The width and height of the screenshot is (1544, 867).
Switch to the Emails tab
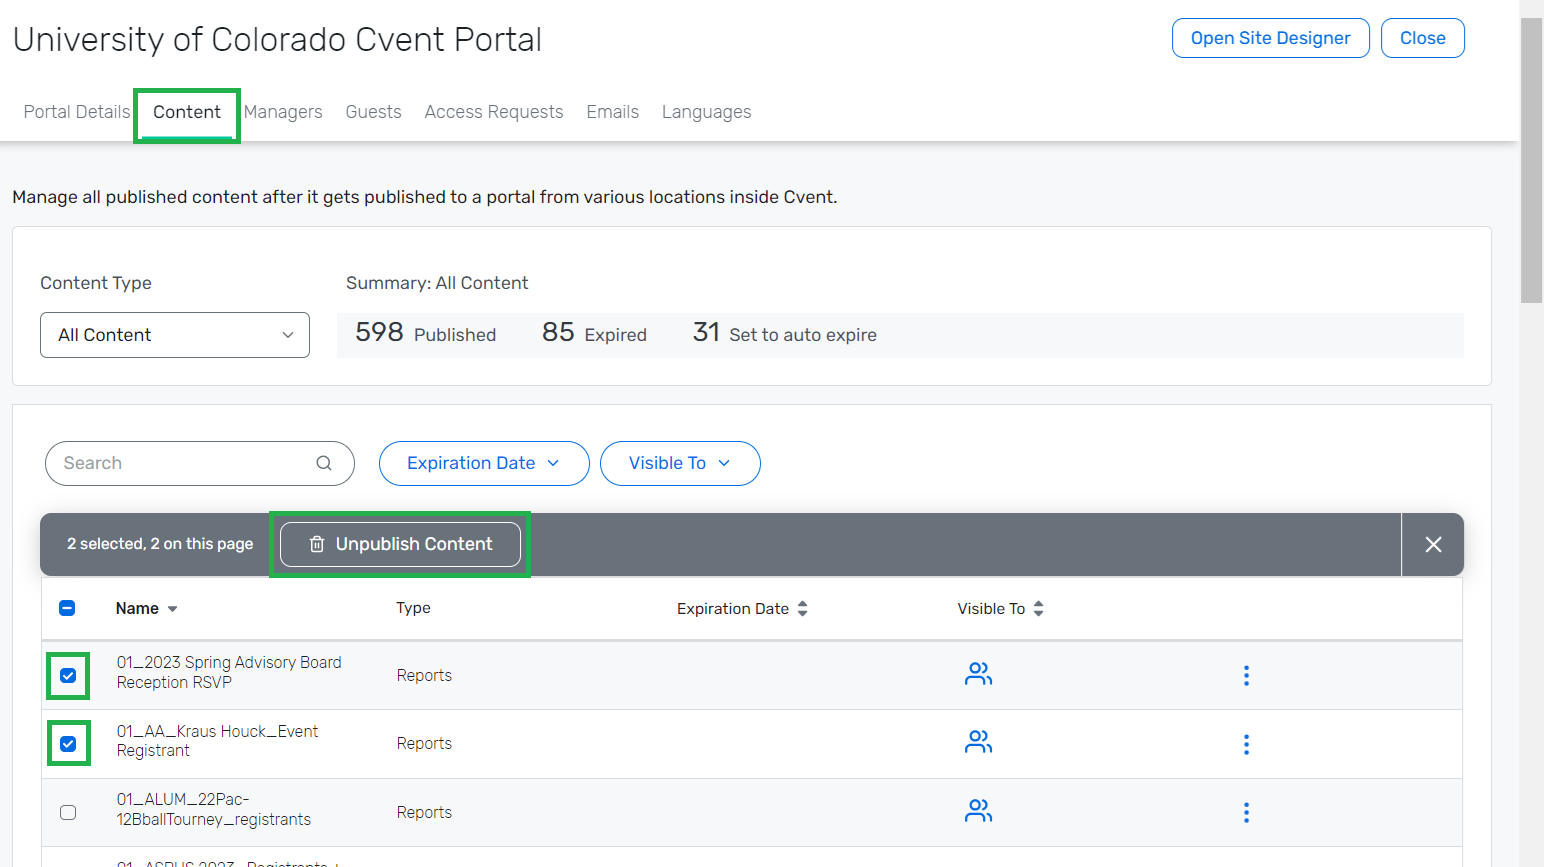click(613, 112)
